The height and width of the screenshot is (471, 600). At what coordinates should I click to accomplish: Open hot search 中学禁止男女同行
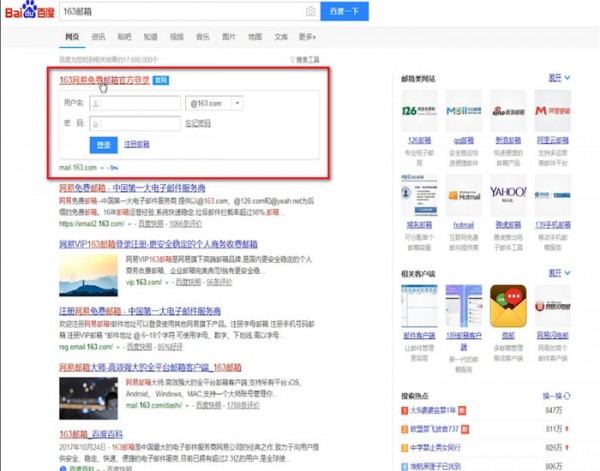435,448
